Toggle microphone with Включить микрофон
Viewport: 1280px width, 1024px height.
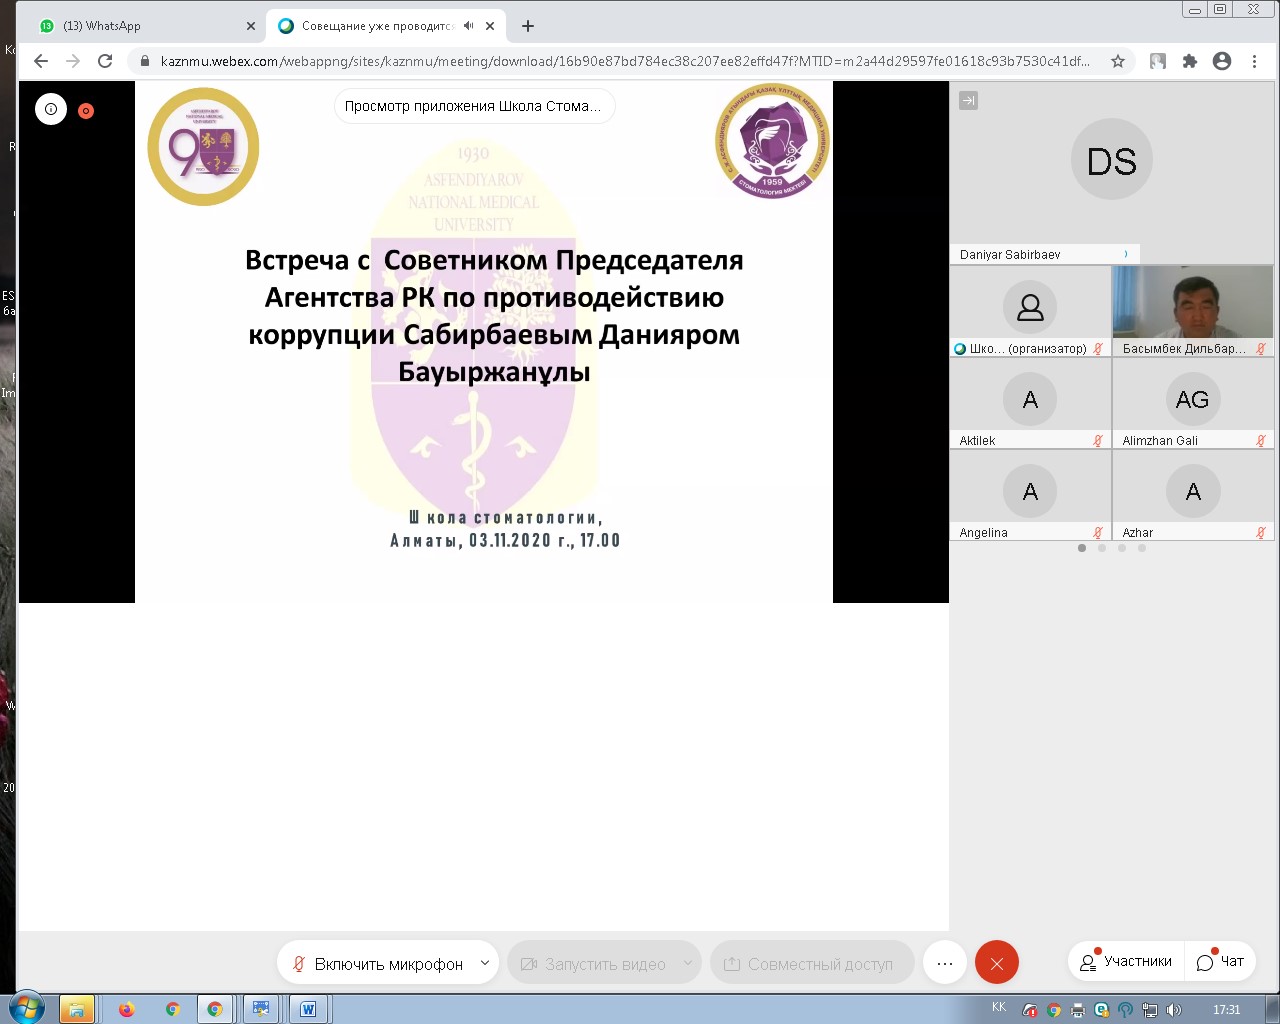[x=378, y=963]
